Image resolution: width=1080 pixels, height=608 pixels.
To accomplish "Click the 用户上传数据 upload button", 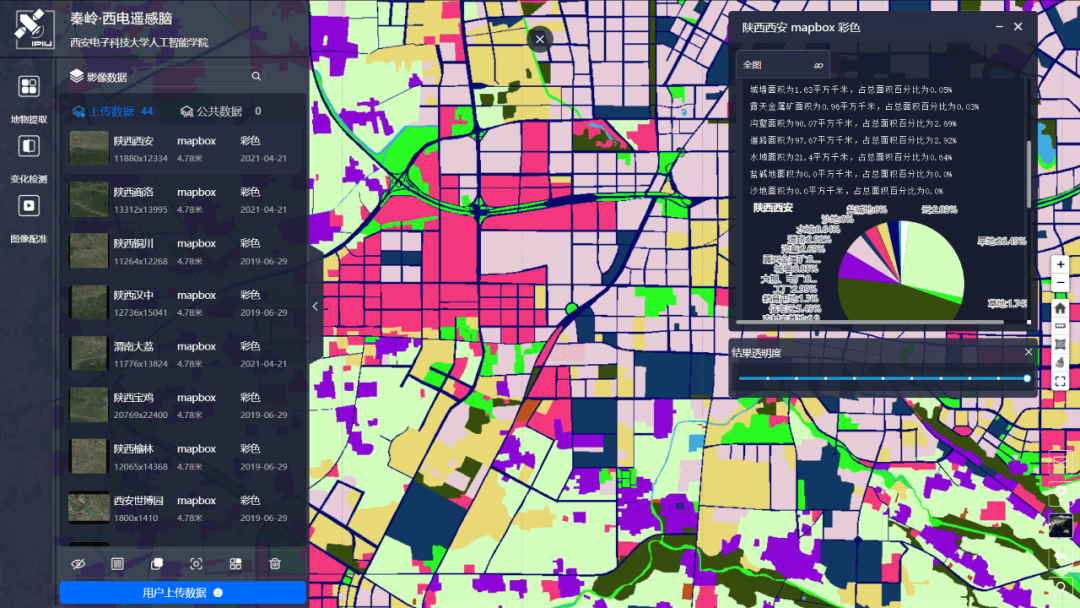I will [x=182, y=592].
